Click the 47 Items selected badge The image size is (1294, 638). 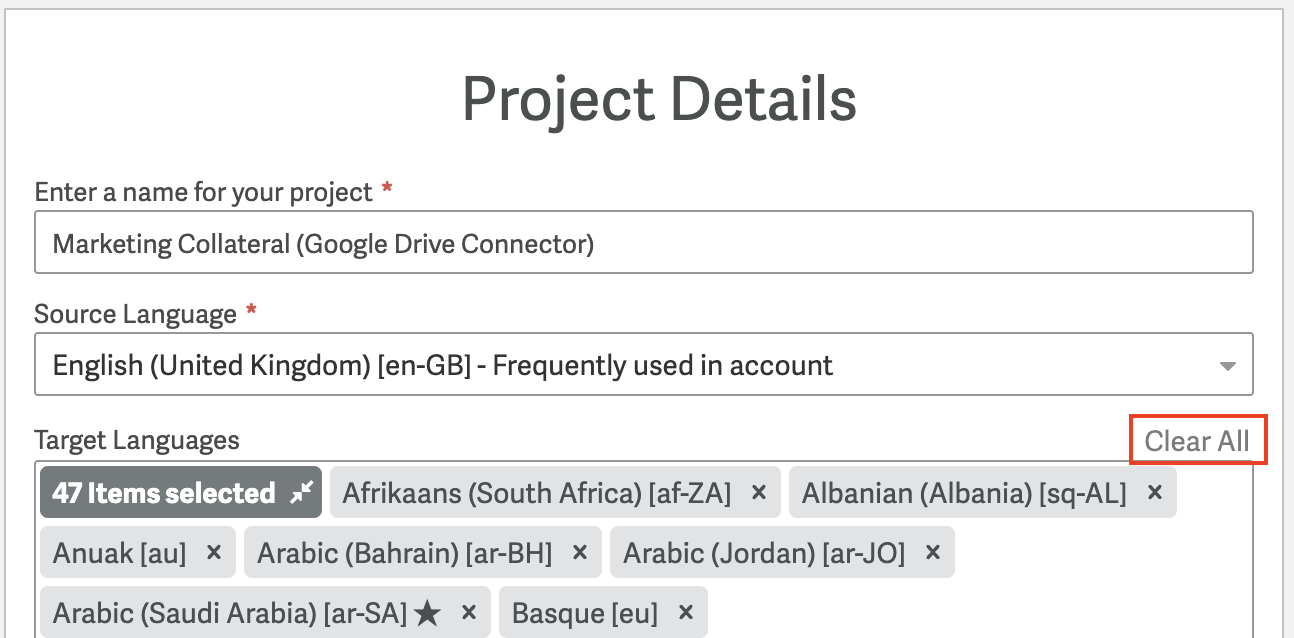181,492
